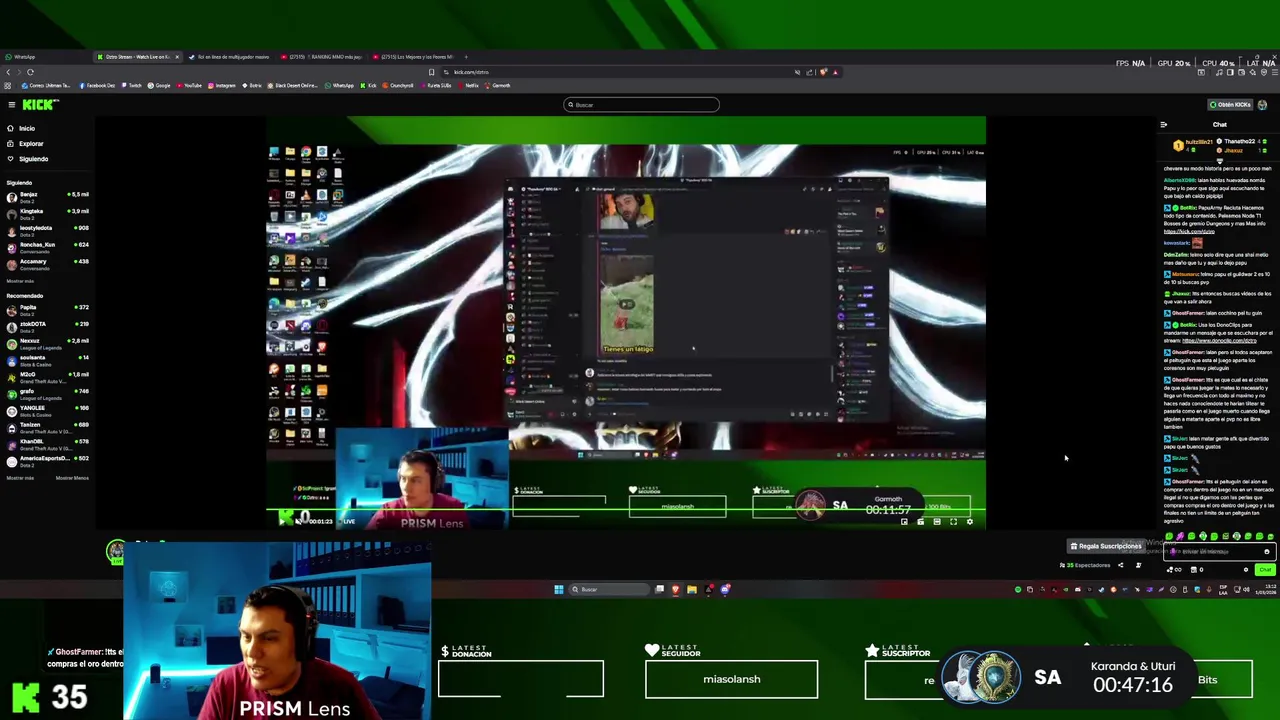Go back with the browser back arrow
Screen dimensions: 1280x720
[8, 72]
